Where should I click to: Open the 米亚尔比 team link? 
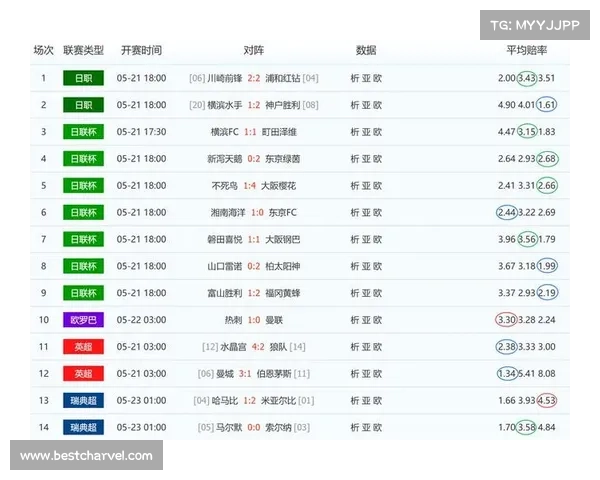click(x=278, y=400)
